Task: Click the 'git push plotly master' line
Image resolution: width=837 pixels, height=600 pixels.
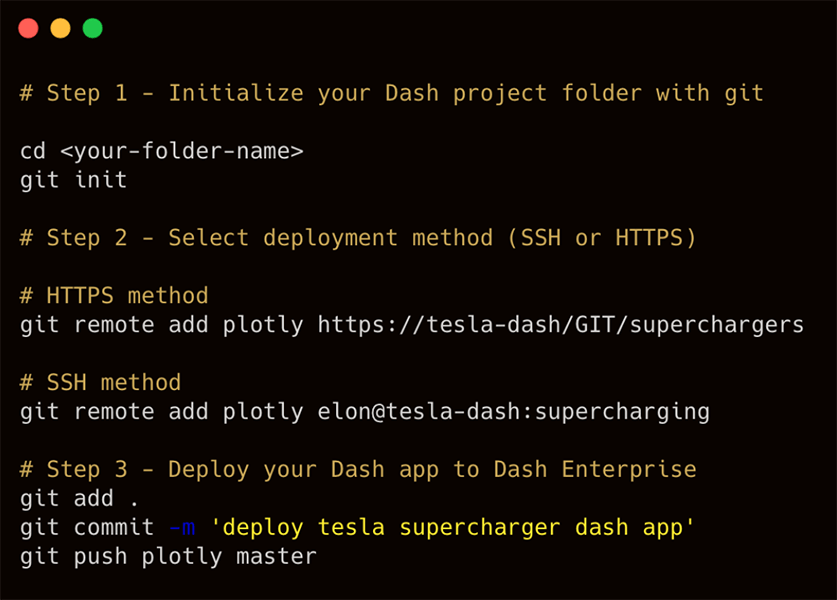Action: [168, 557]
